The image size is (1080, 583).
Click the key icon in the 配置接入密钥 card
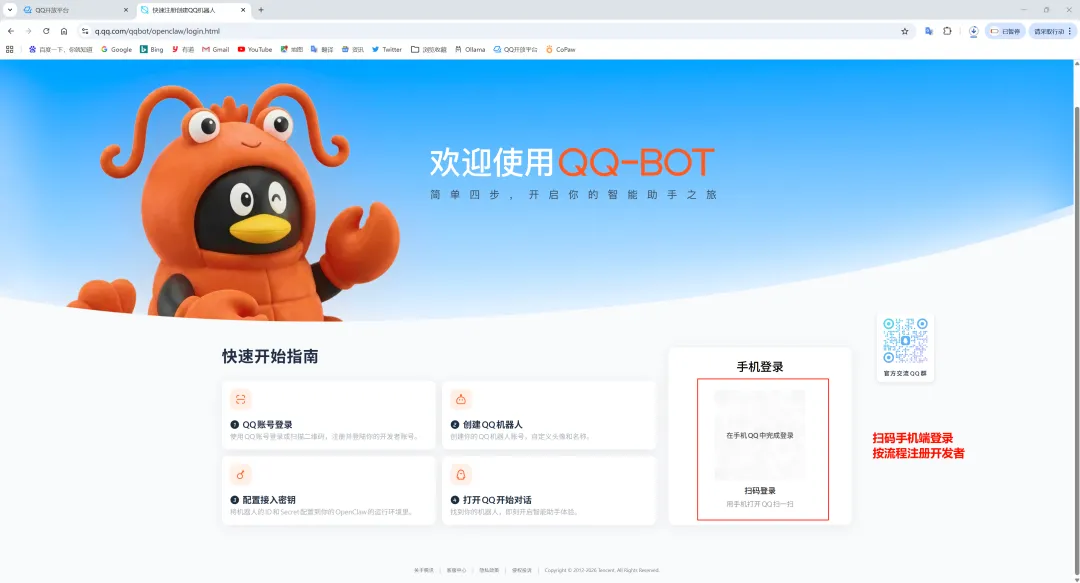click(x=240, y=474)
